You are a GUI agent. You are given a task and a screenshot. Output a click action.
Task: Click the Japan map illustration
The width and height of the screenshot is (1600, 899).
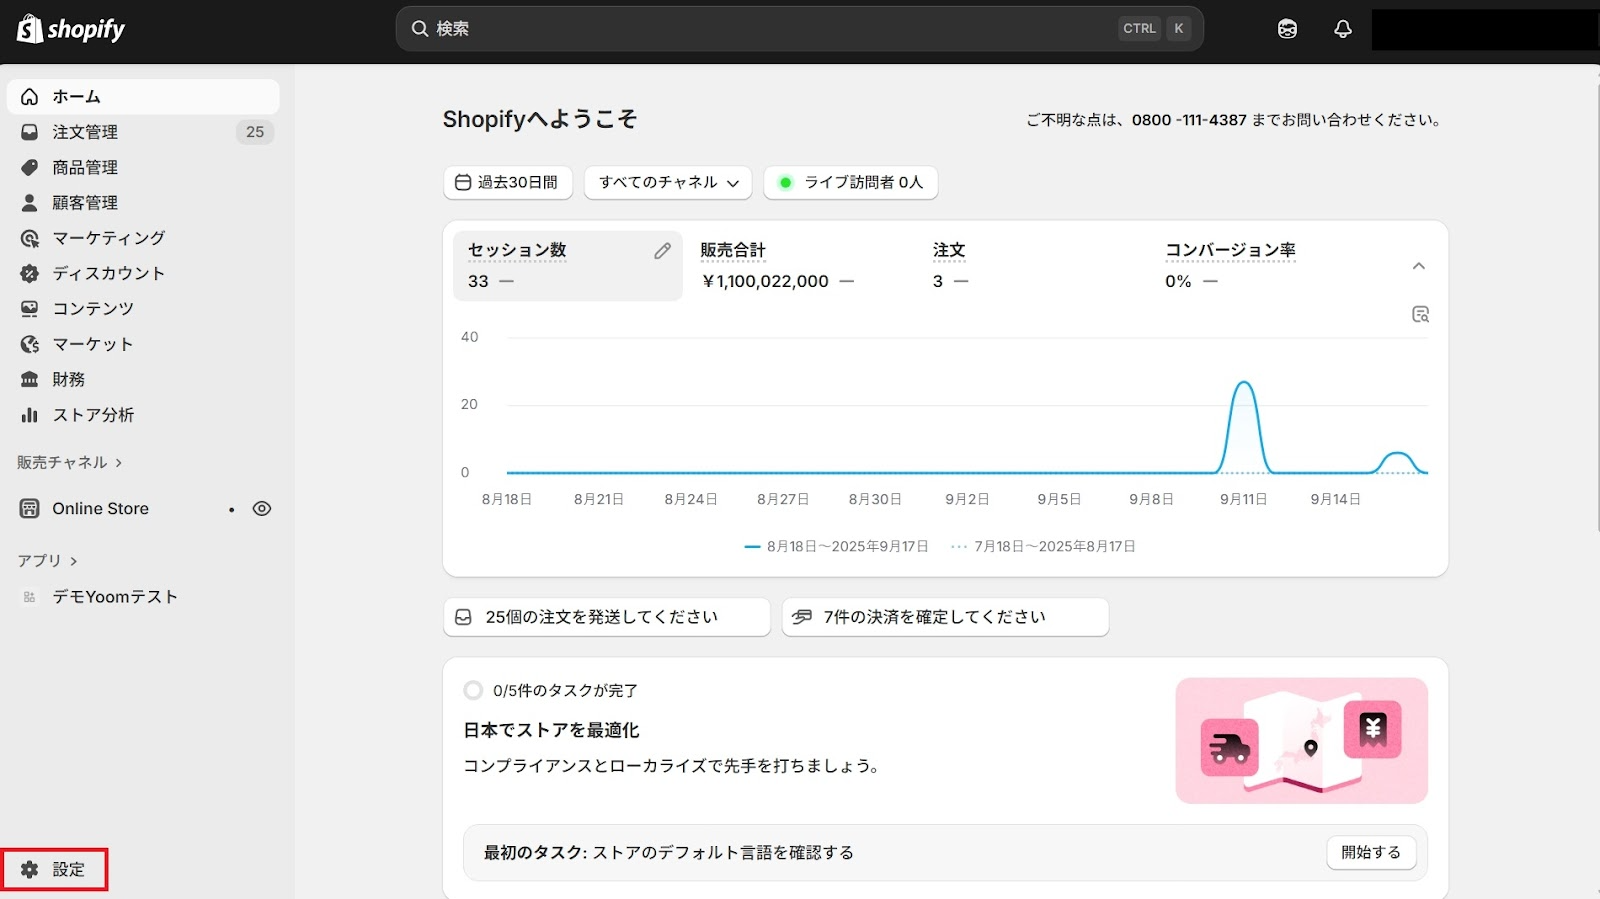click(x=1301, y=741)
